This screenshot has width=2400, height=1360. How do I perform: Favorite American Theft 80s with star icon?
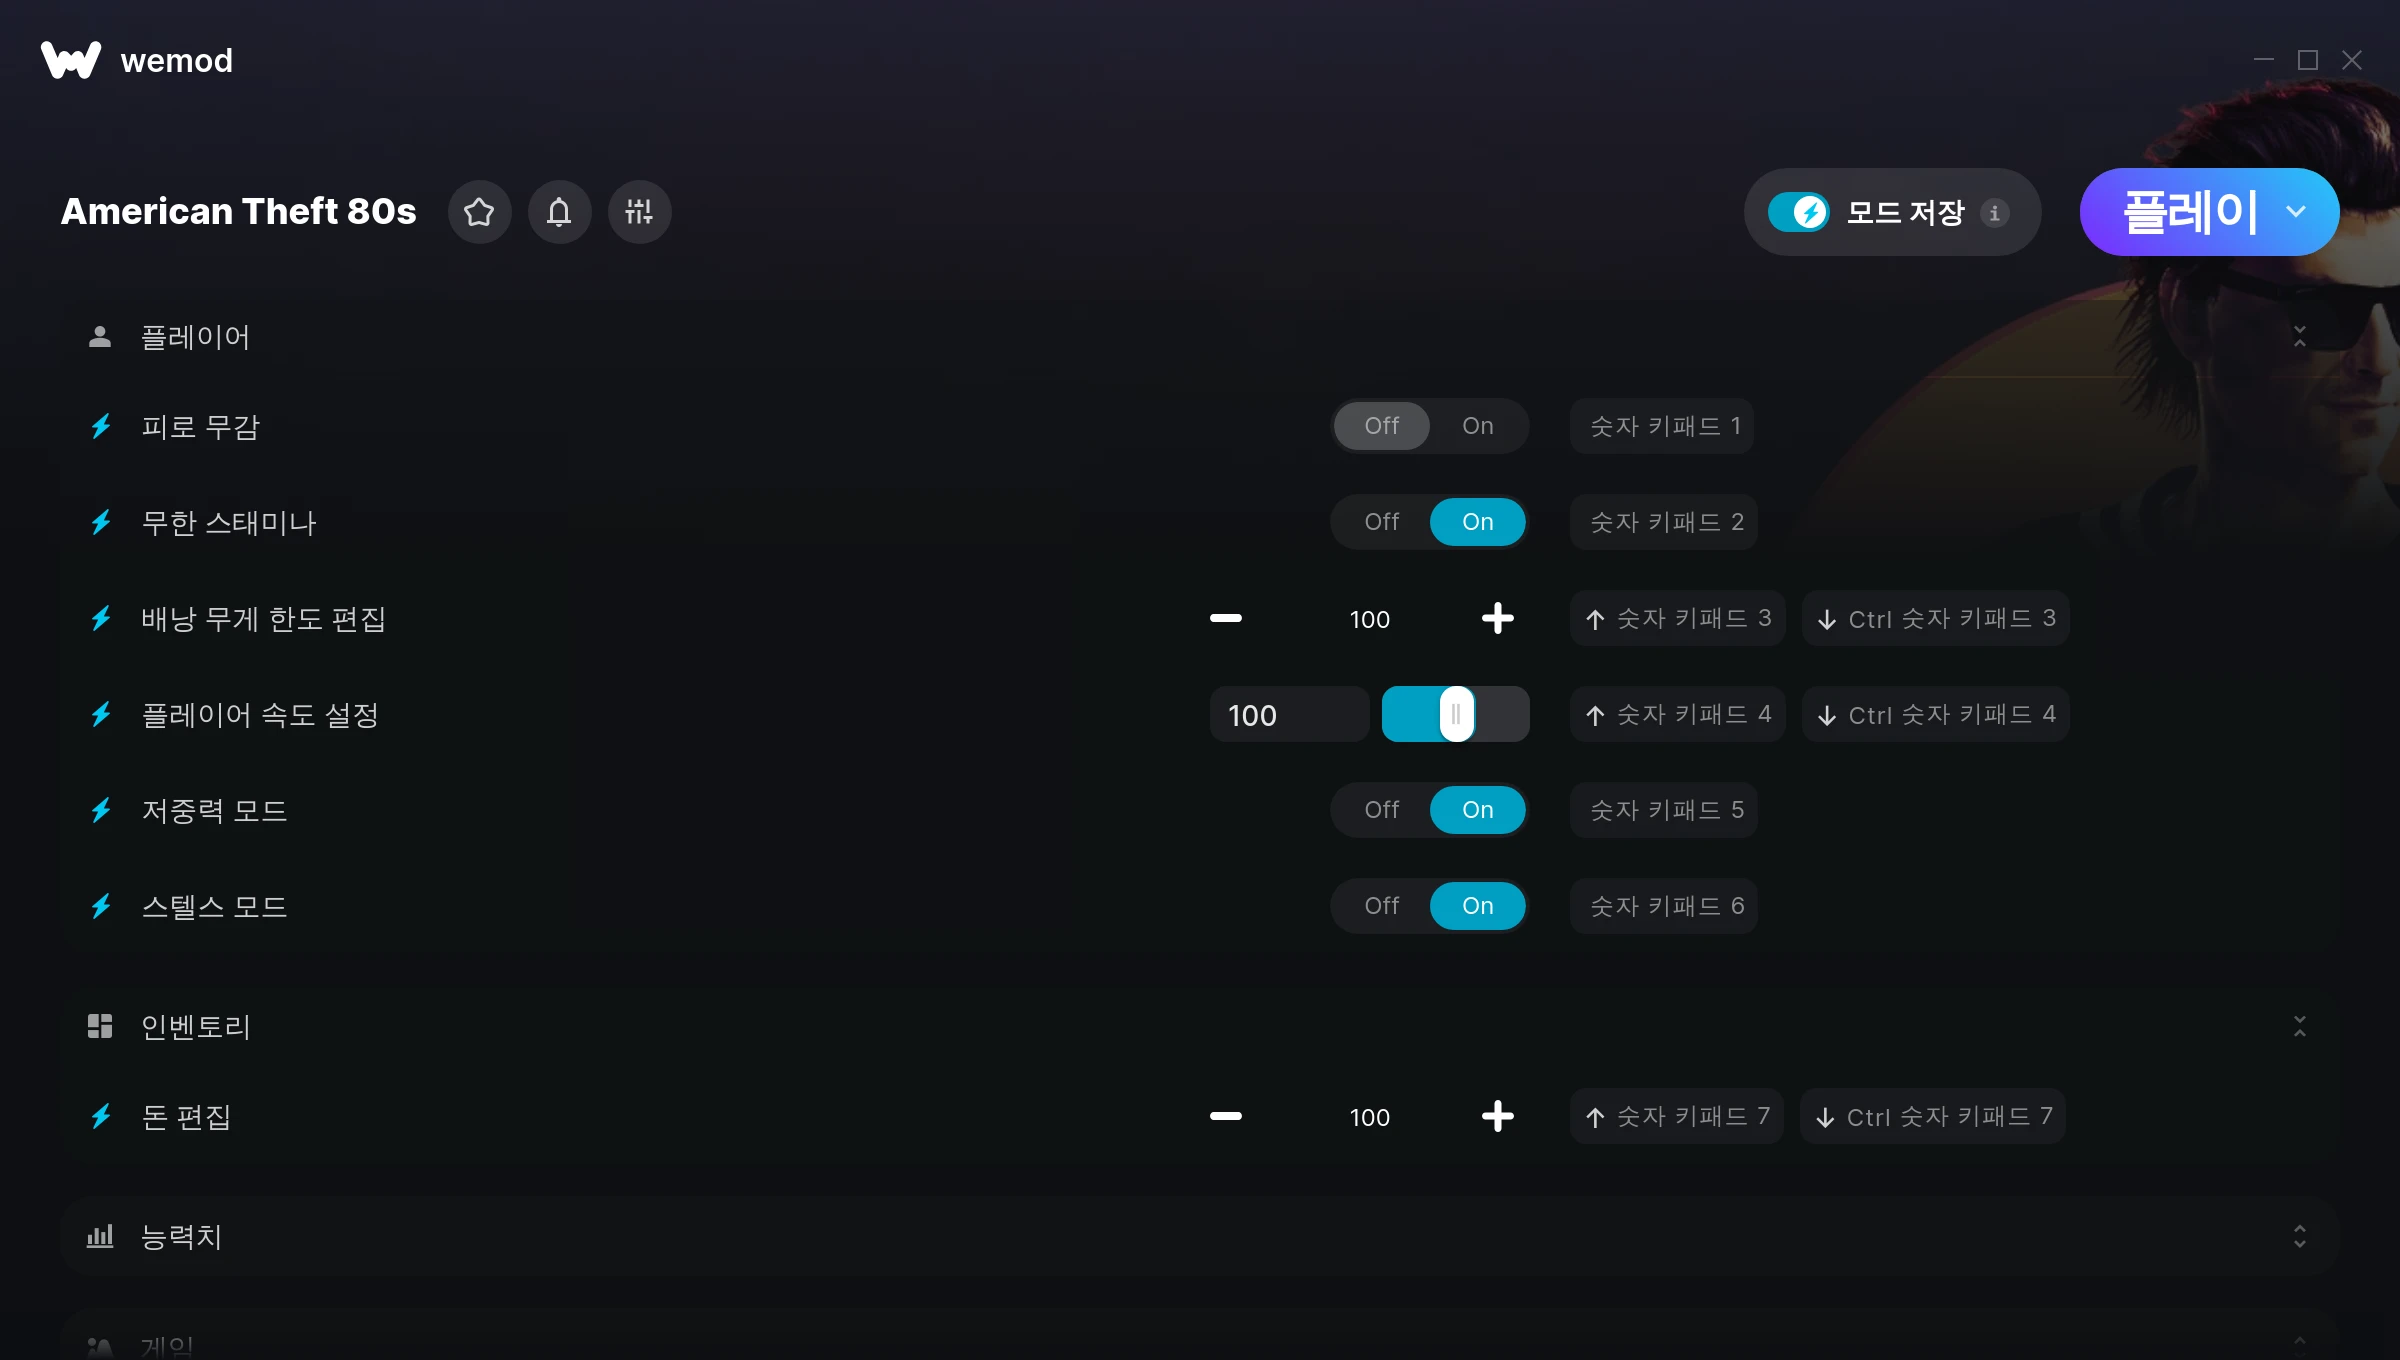(x=479, y=212)
